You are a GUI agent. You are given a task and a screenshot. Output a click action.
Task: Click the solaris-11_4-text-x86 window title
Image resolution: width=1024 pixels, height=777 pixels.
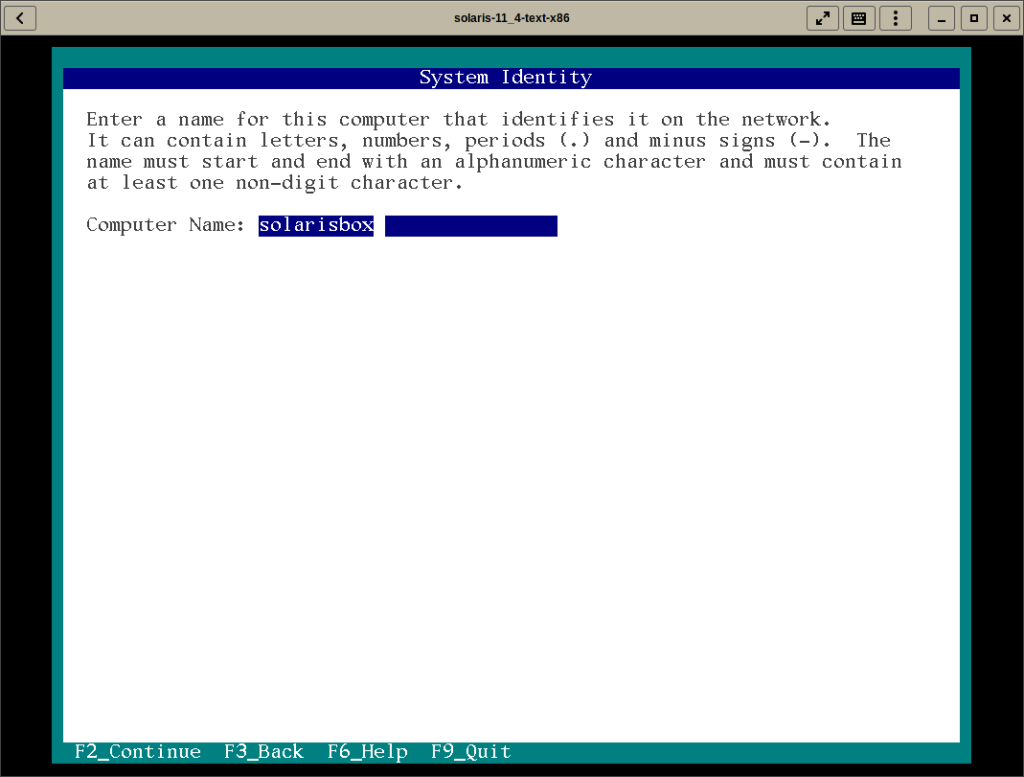(511, 18)
